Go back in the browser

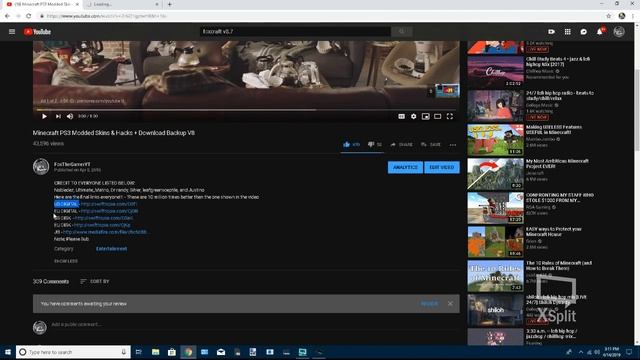[x=7, y=16]
